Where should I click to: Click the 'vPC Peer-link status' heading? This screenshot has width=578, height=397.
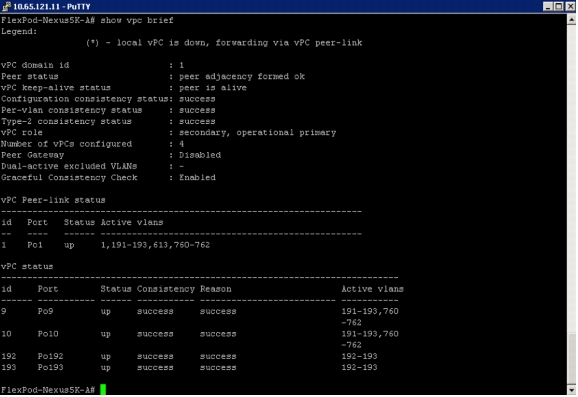coord(53,200)
